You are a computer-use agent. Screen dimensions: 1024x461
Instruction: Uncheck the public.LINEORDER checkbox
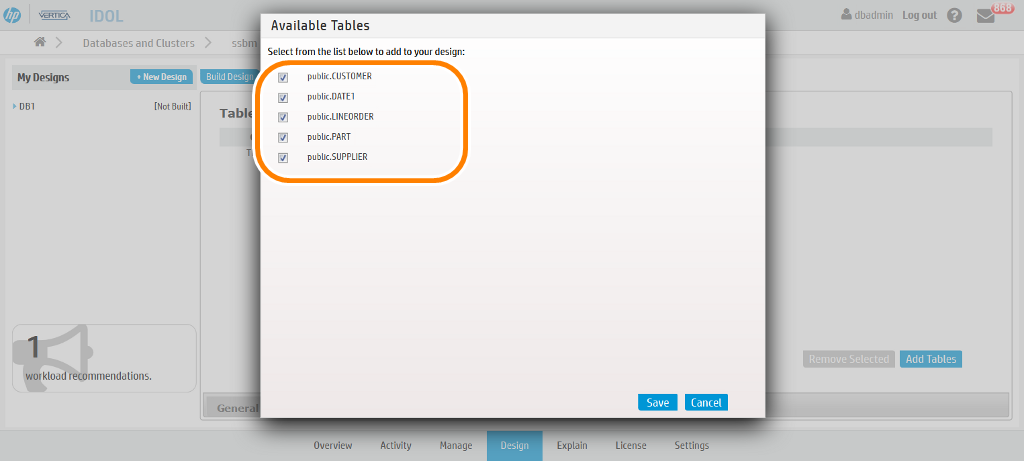(x=283, y=118)
